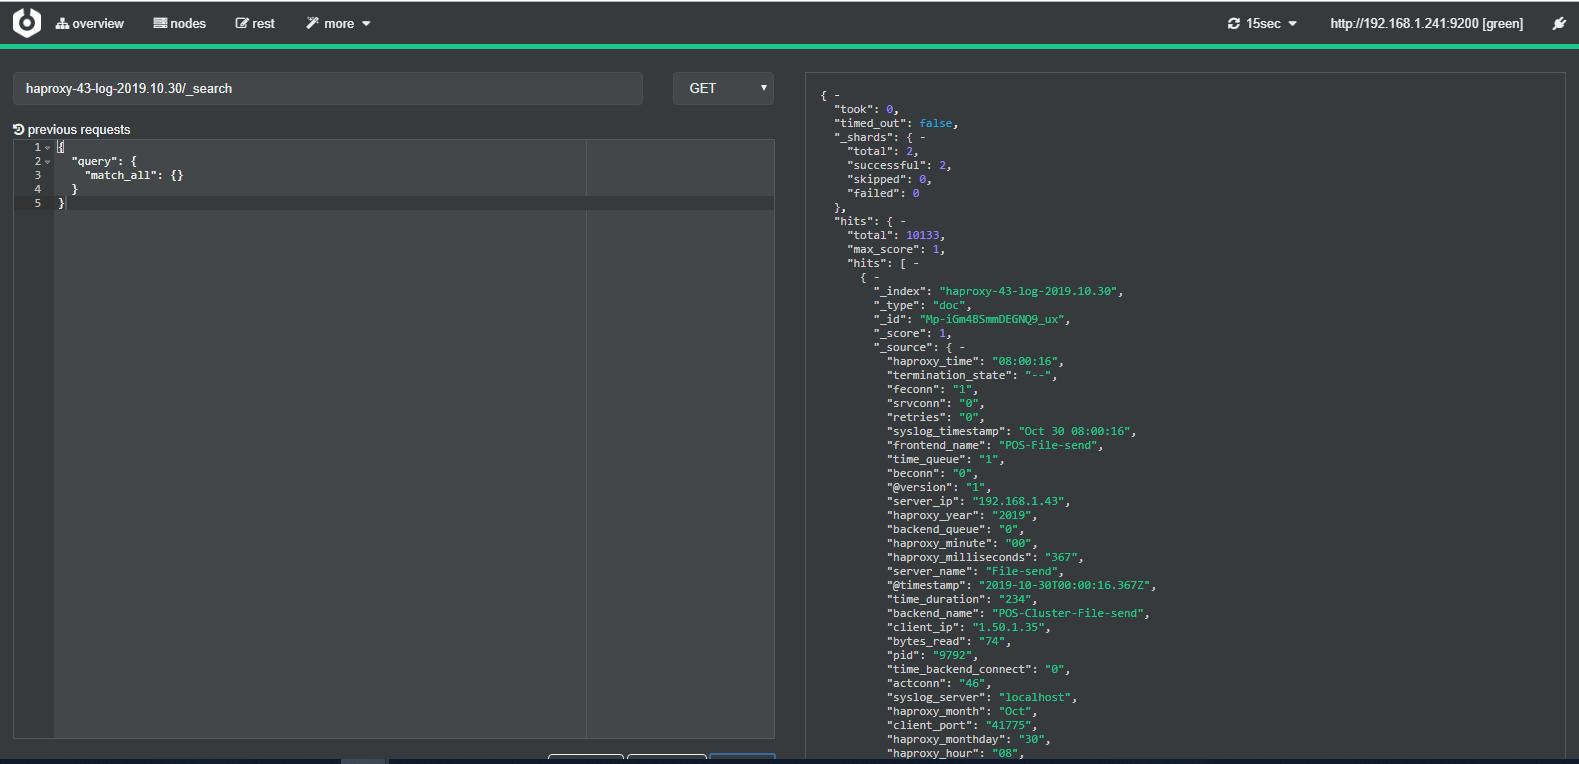Image resolution: width=1579 pixels, height=764 pixels.
Task: Fold editor line 1 code block
Action: click(x=47, y=147)
